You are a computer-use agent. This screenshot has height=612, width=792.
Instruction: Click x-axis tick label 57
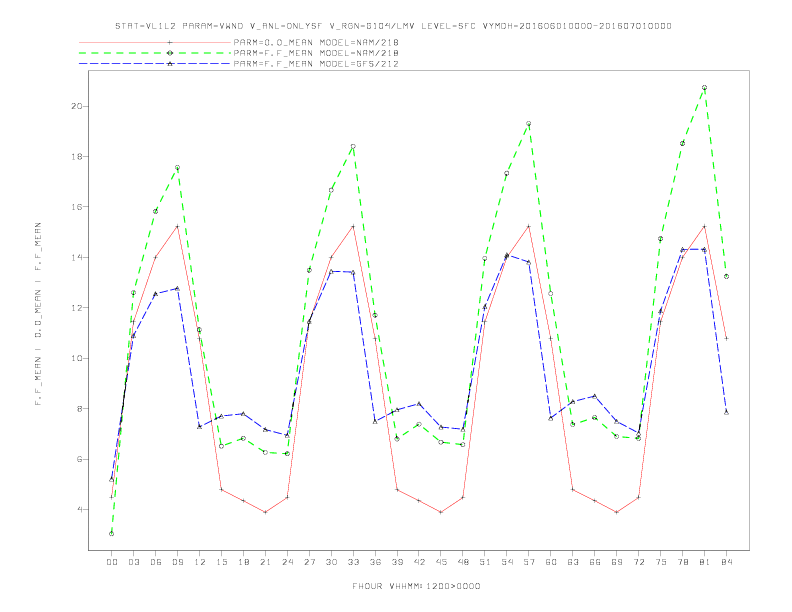pyautogui.click(x=529, y=562)
